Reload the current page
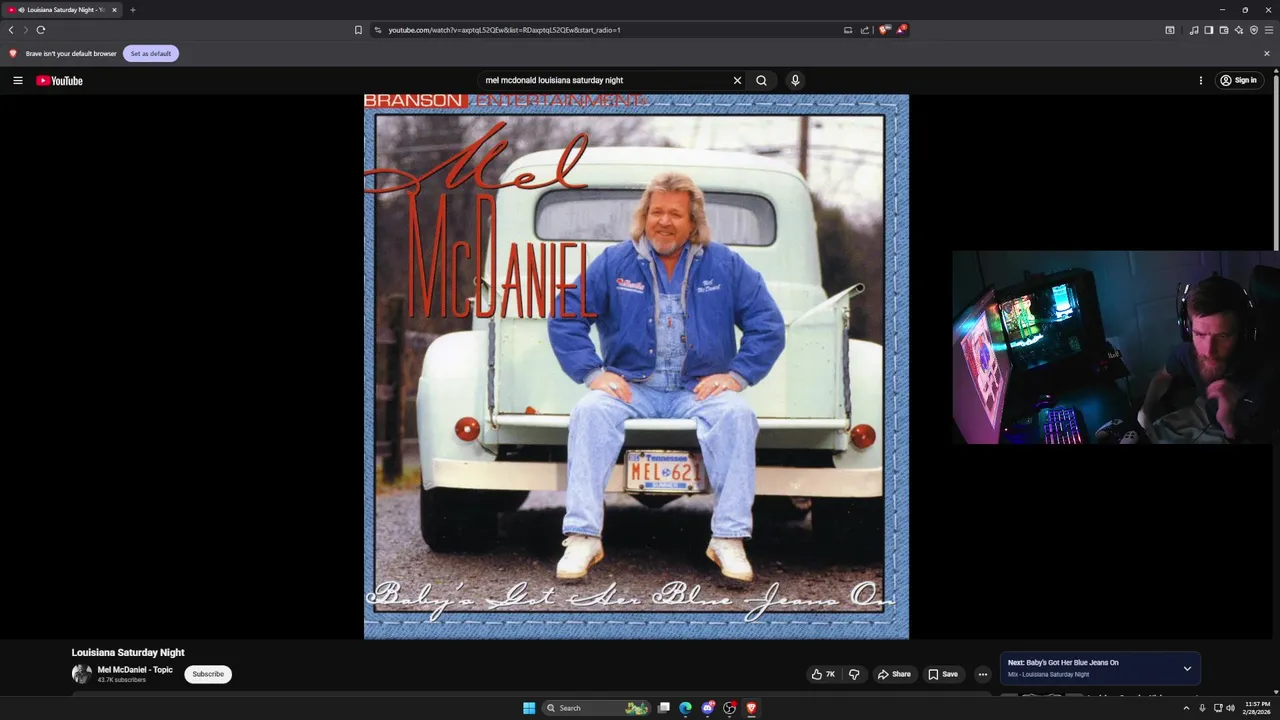The width and height of the screenshot is (1280, 720). tap(41, 30)
